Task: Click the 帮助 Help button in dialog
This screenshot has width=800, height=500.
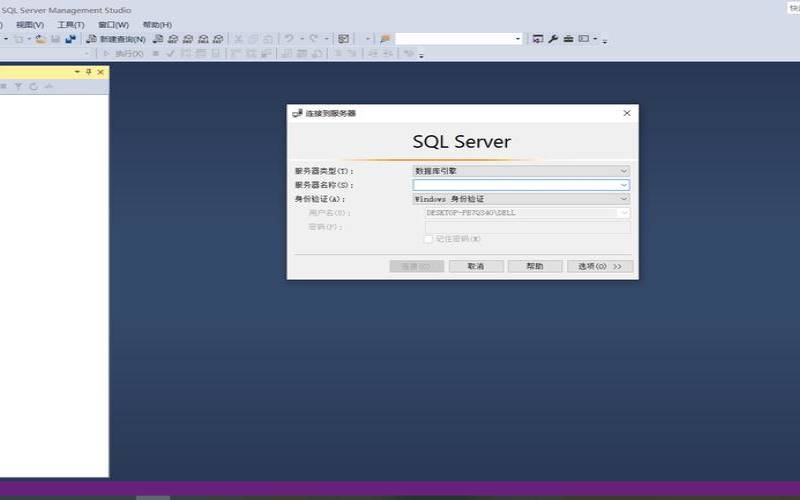Action: coord(535,266)
